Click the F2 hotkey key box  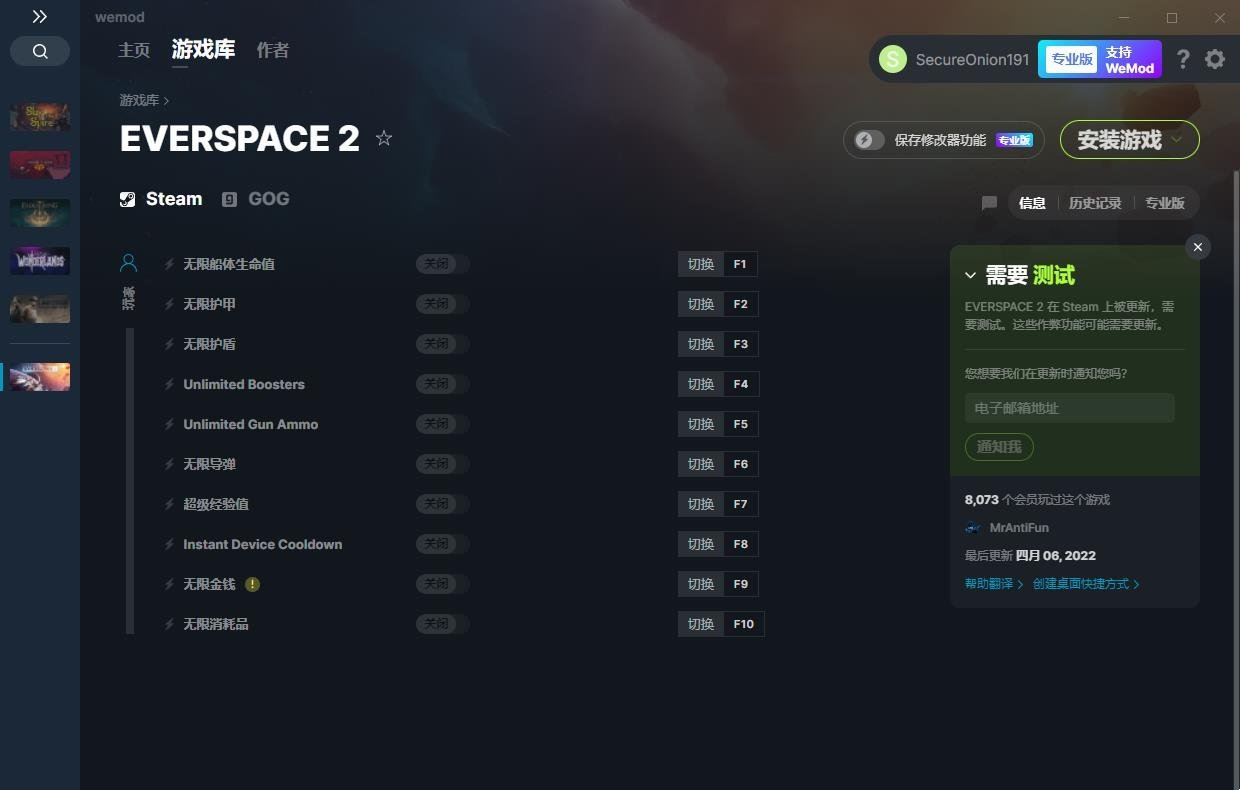[x=740, y=304]
